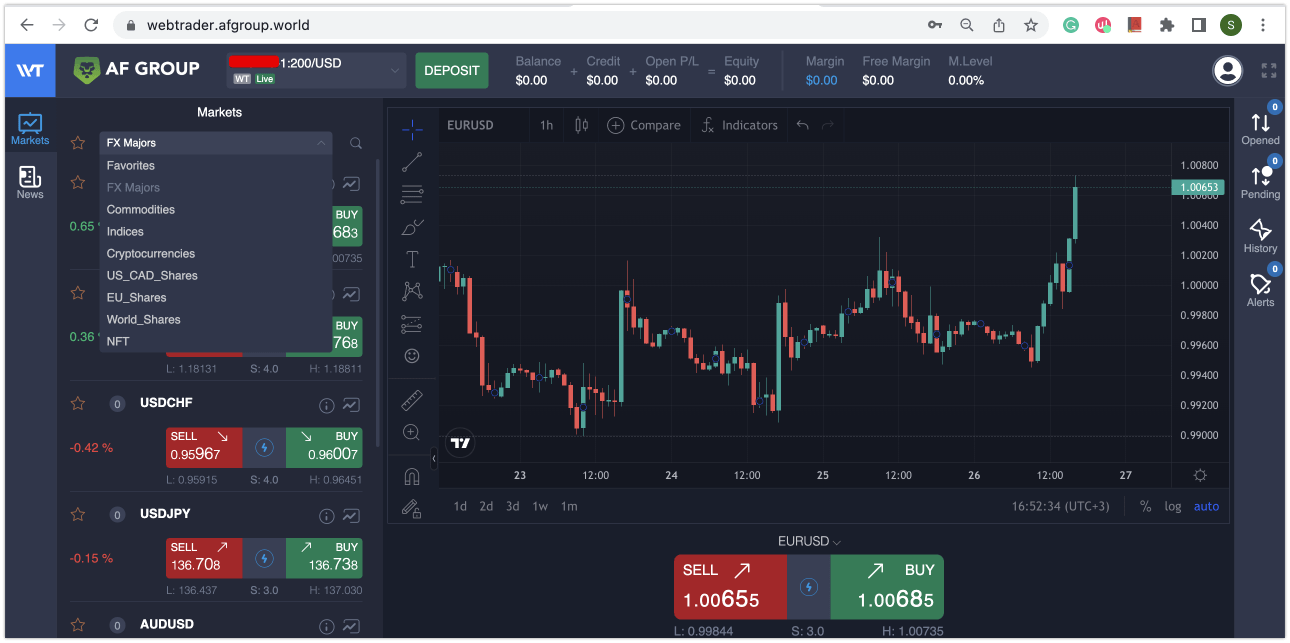
Task: Collapse the drawing toolbar with the side arrow
Action: pyautogui.click(x=434, y=458)
